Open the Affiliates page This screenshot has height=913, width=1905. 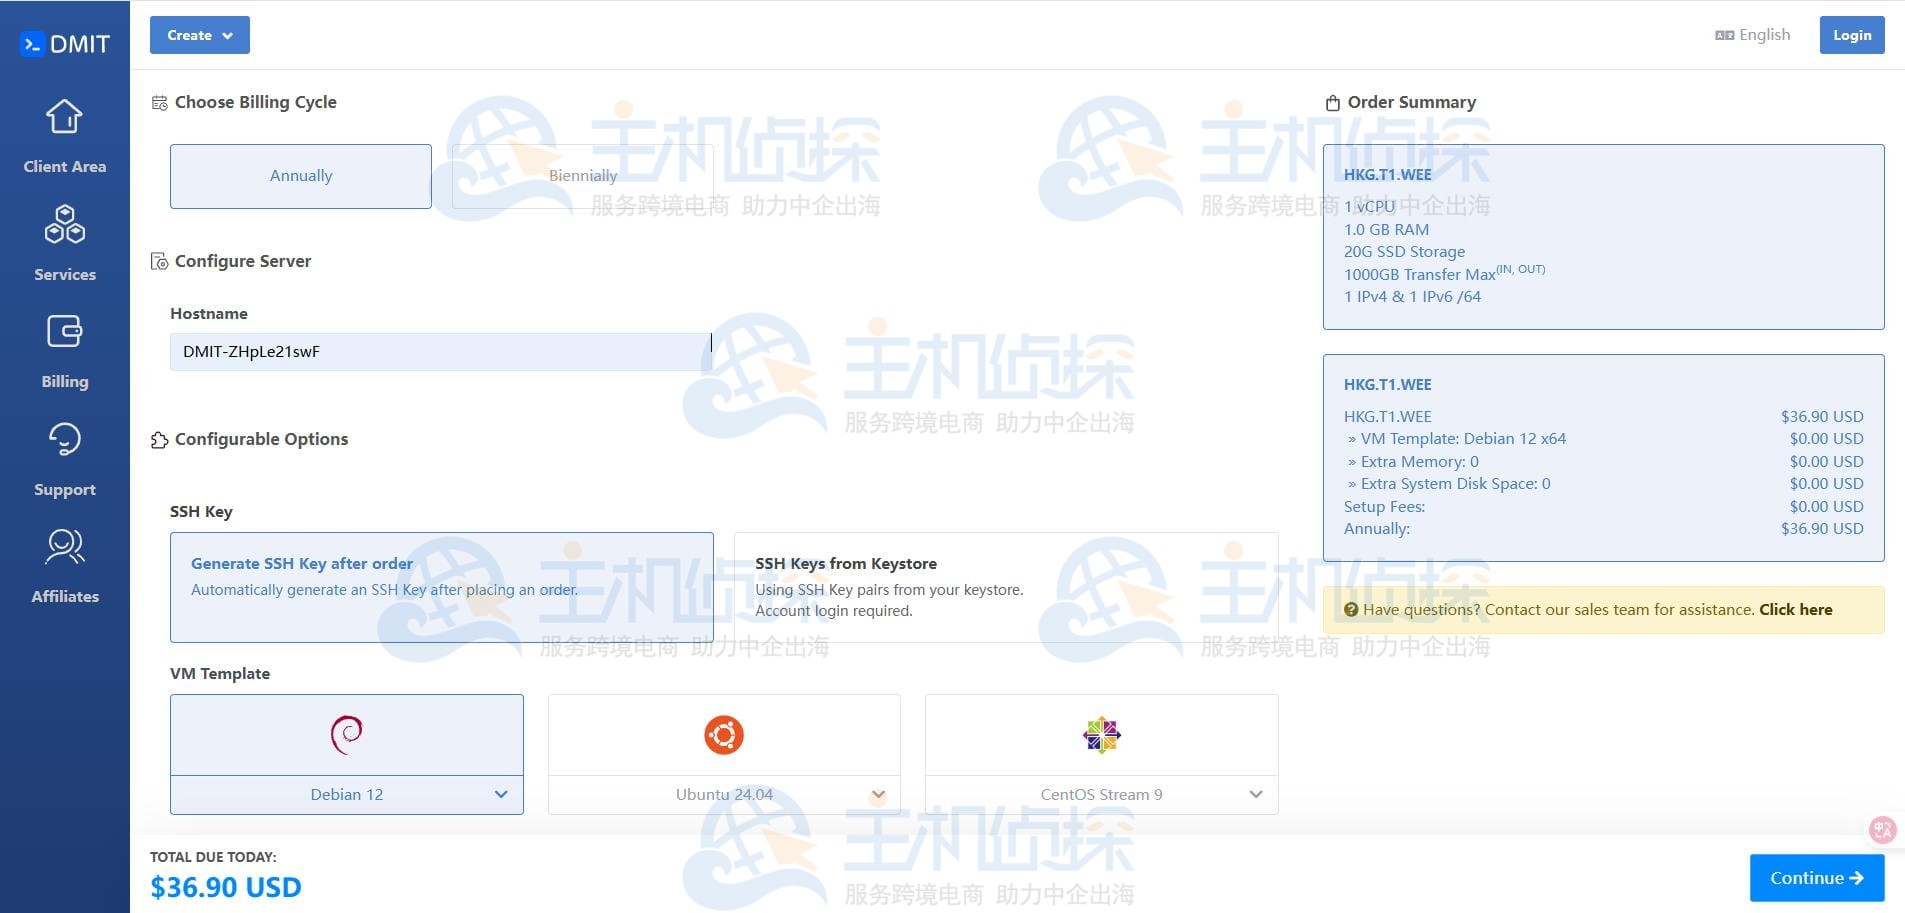[x=64, y=563]
